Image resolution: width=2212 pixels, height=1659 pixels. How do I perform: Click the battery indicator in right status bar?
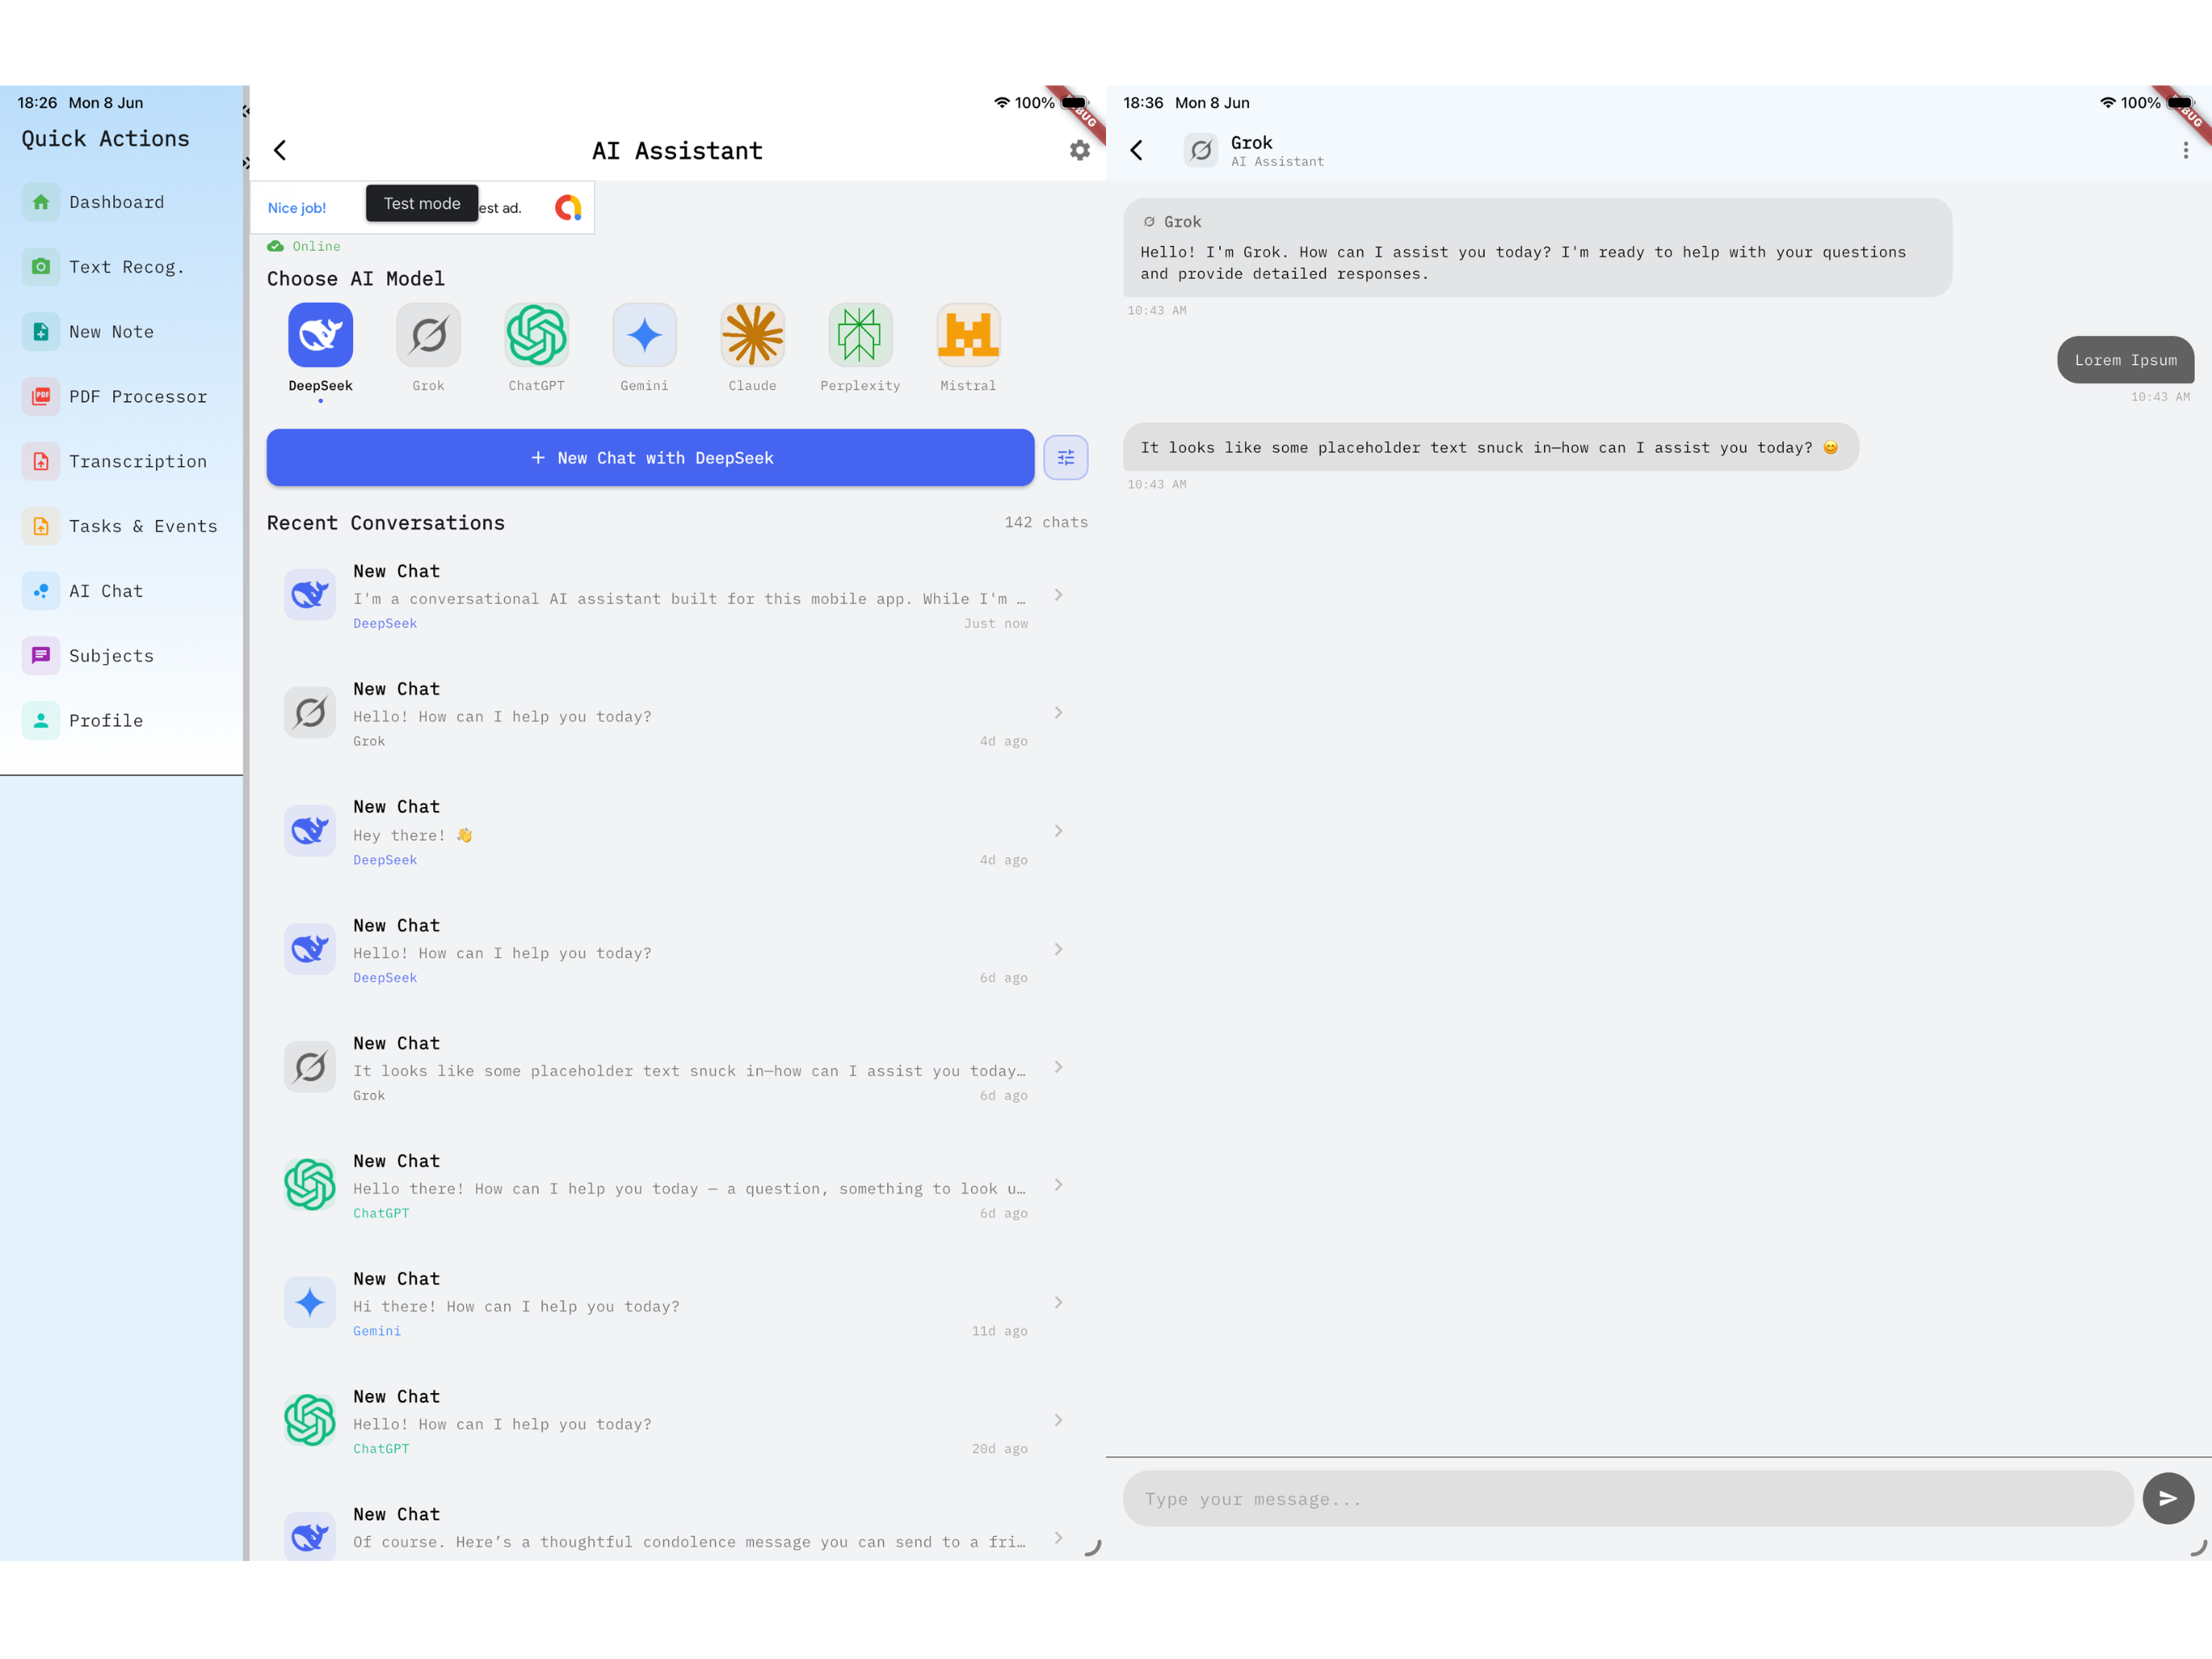[x=2181, y=103]
